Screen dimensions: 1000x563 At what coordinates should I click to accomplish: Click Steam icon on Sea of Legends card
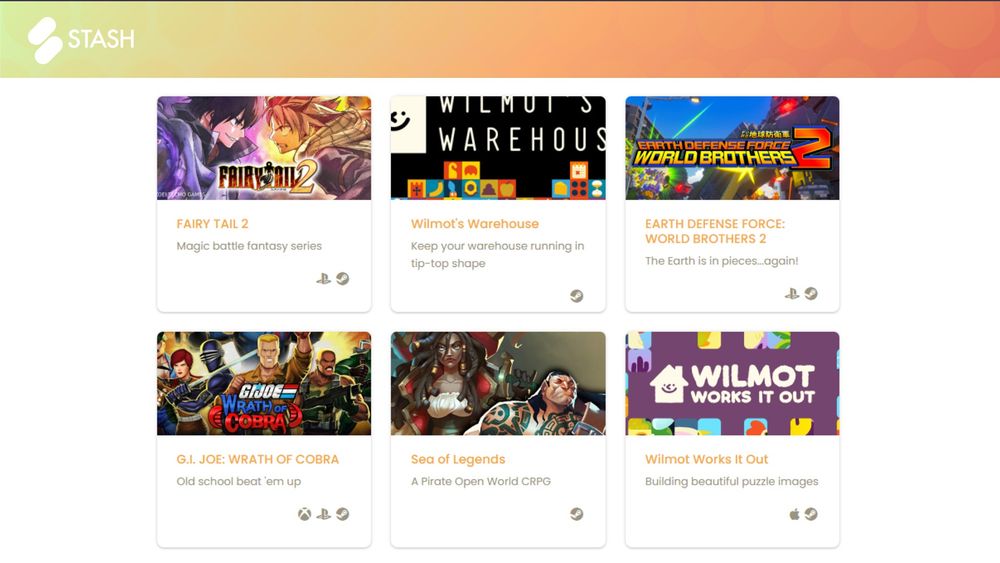(577, 514)
